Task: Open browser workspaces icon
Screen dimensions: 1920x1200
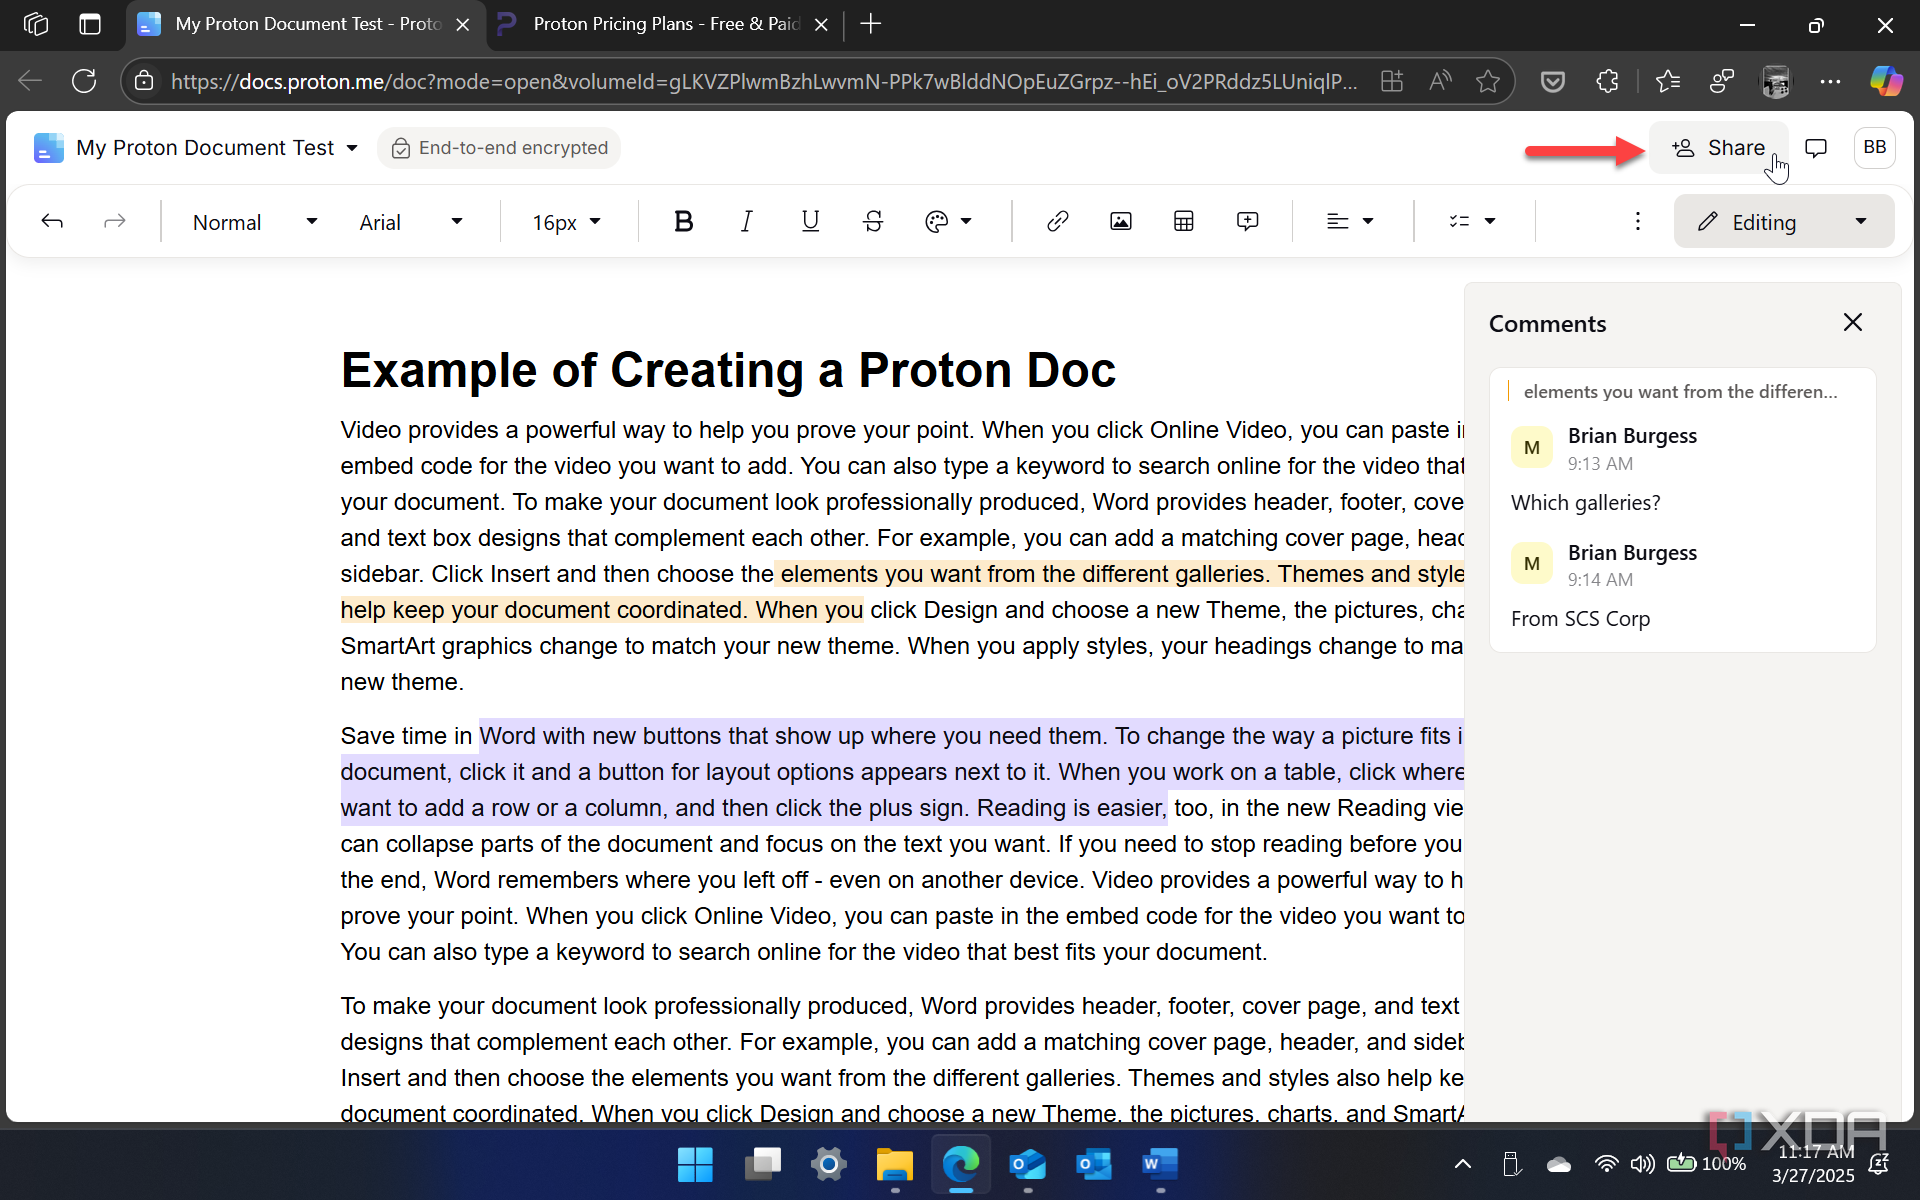Action: (x=36, y=24)
